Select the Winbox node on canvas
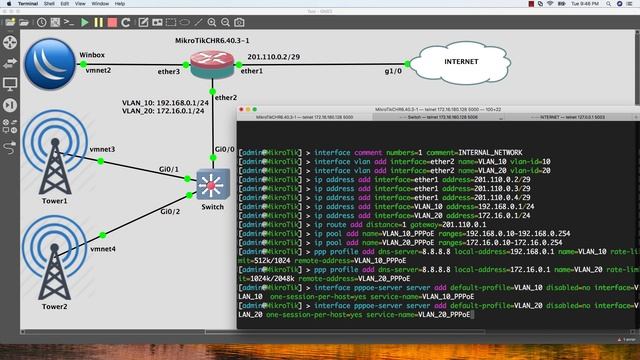Image resolution: width=640 pixels, height=360 pixels. tap(50, 64)
